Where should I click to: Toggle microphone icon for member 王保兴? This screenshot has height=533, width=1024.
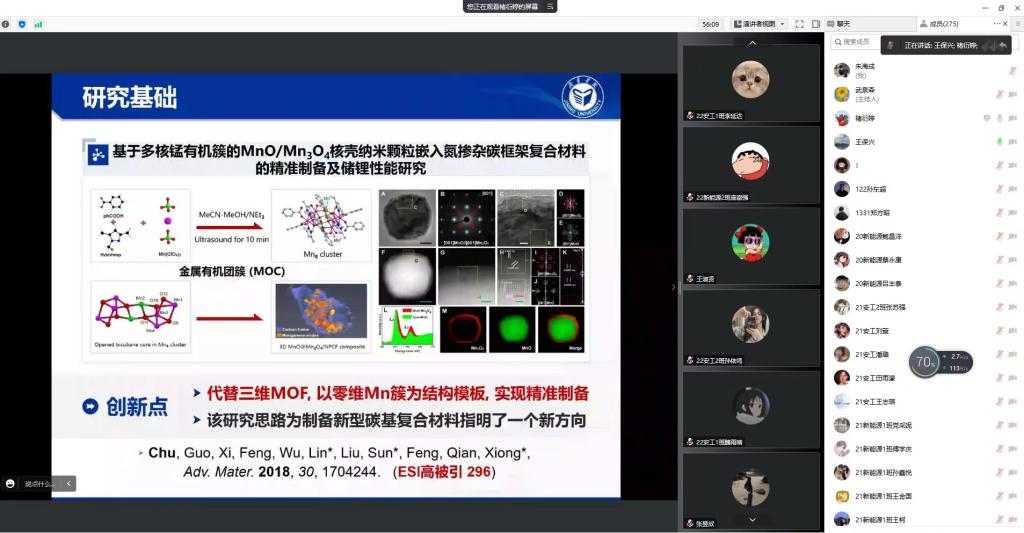(998, 142)
